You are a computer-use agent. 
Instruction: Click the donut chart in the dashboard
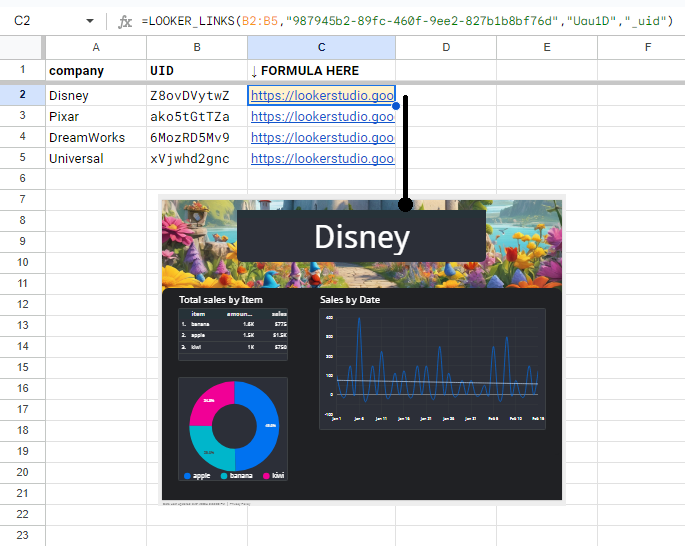click(234, 426)
